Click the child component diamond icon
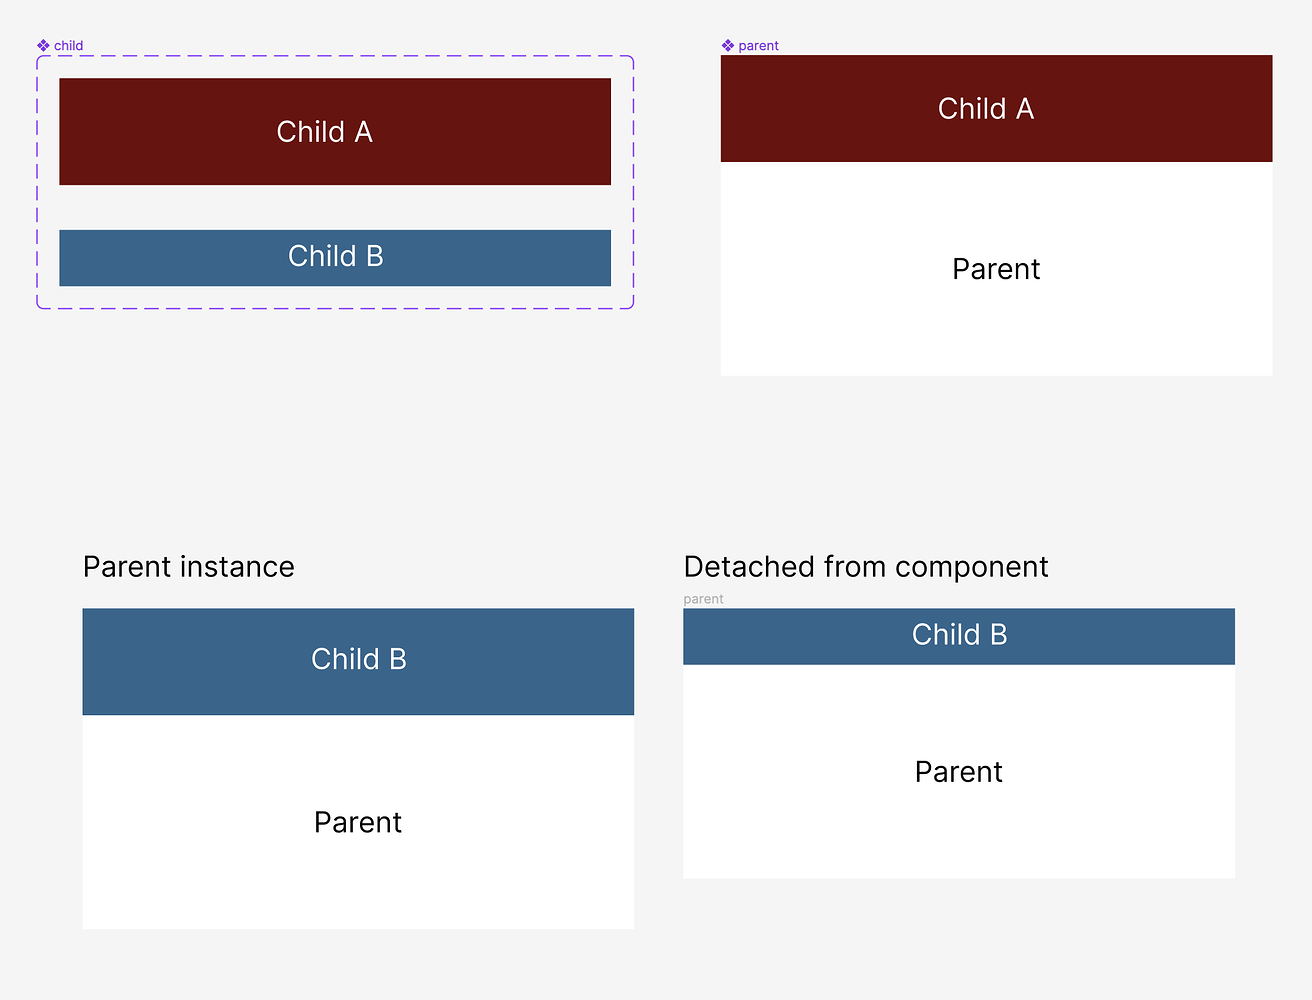This screenshot has height=1000, width=1312. (43, 46)
